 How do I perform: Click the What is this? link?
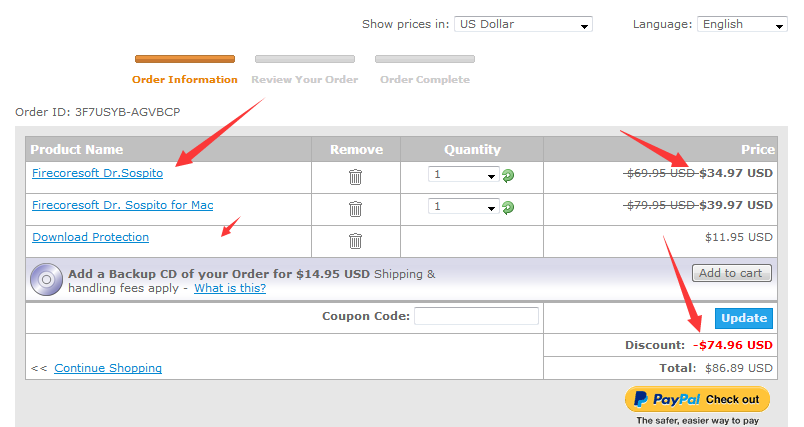(230, 288)
